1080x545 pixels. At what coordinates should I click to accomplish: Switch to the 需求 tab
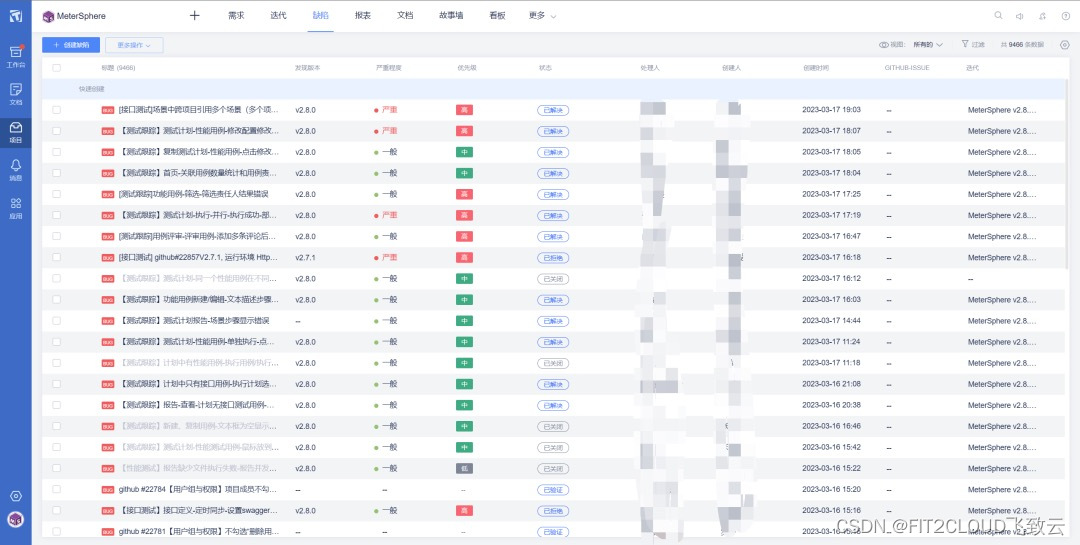point(236,16)
